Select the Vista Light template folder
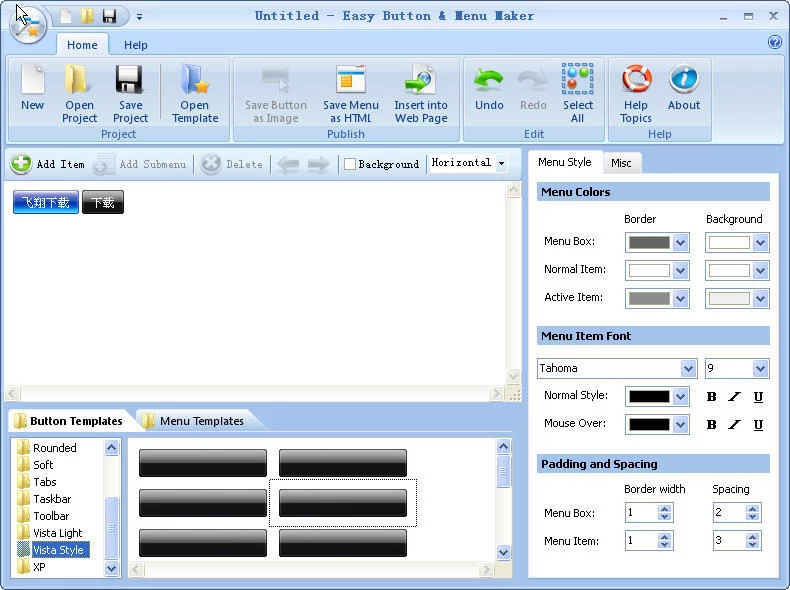Screen dimensions: 790x590 pos(57,533)
